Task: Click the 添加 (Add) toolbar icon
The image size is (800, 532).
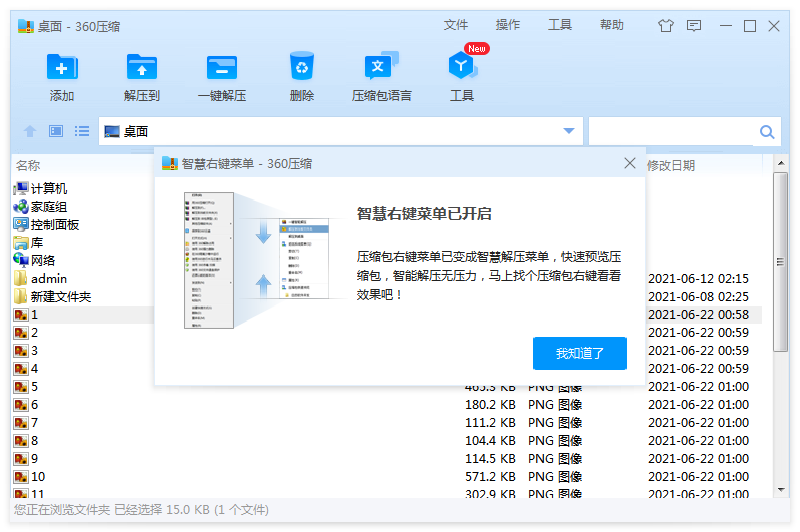Action: tap(62, 67)
